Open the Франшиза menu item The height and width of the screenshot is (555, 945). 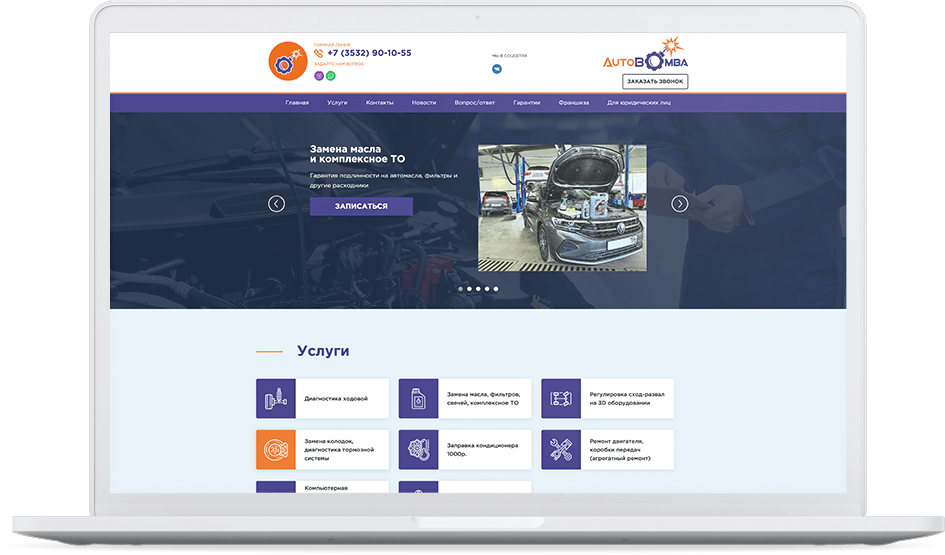[574, 102]
